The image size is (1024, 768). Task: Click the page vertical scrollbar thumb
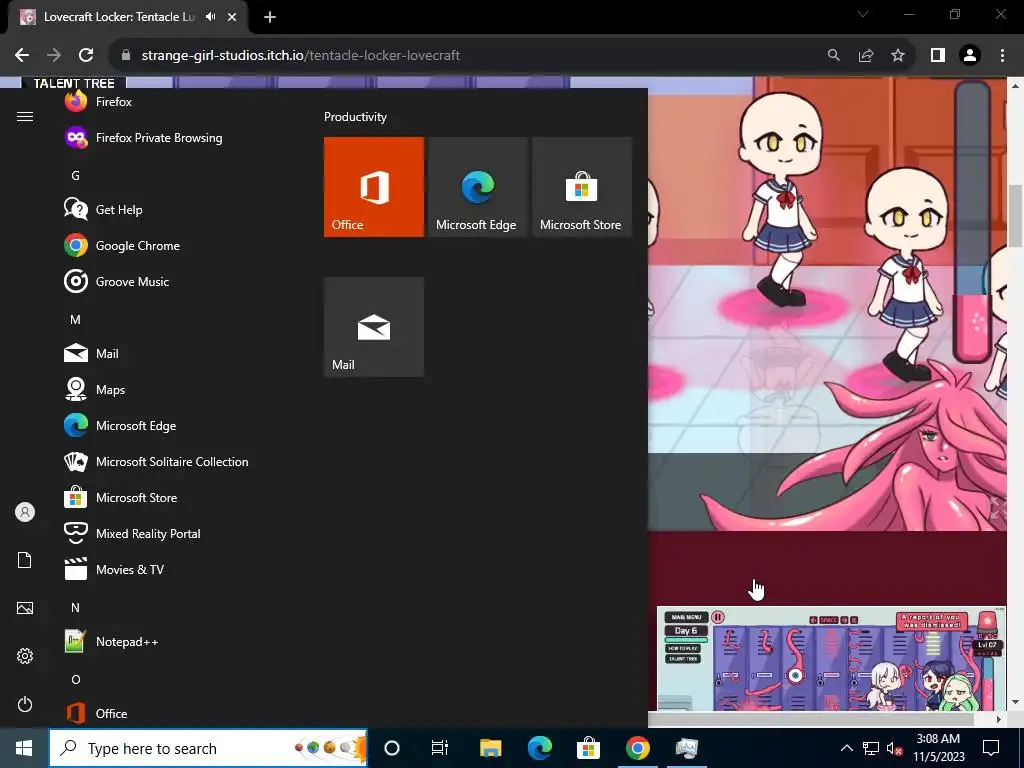point(1016,216)
